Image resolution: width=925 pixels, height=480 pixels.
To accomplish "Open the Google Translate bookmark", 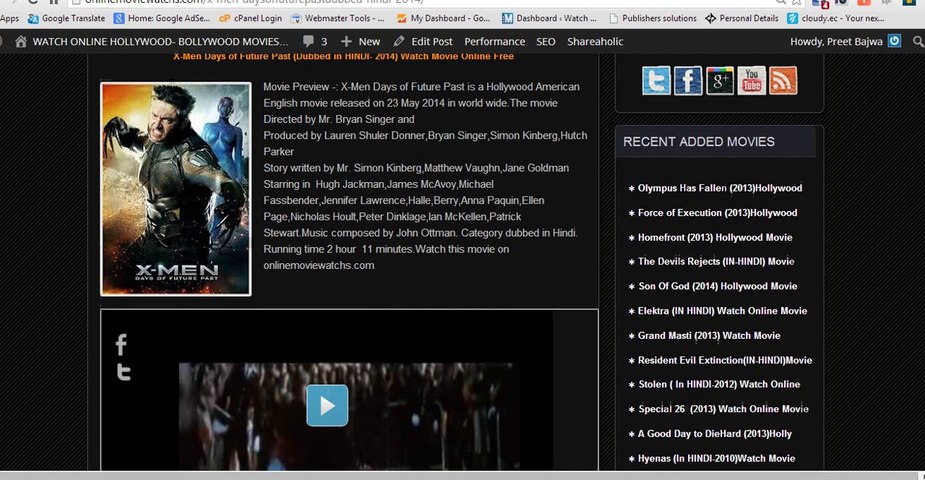I will (x=66, y=18).
